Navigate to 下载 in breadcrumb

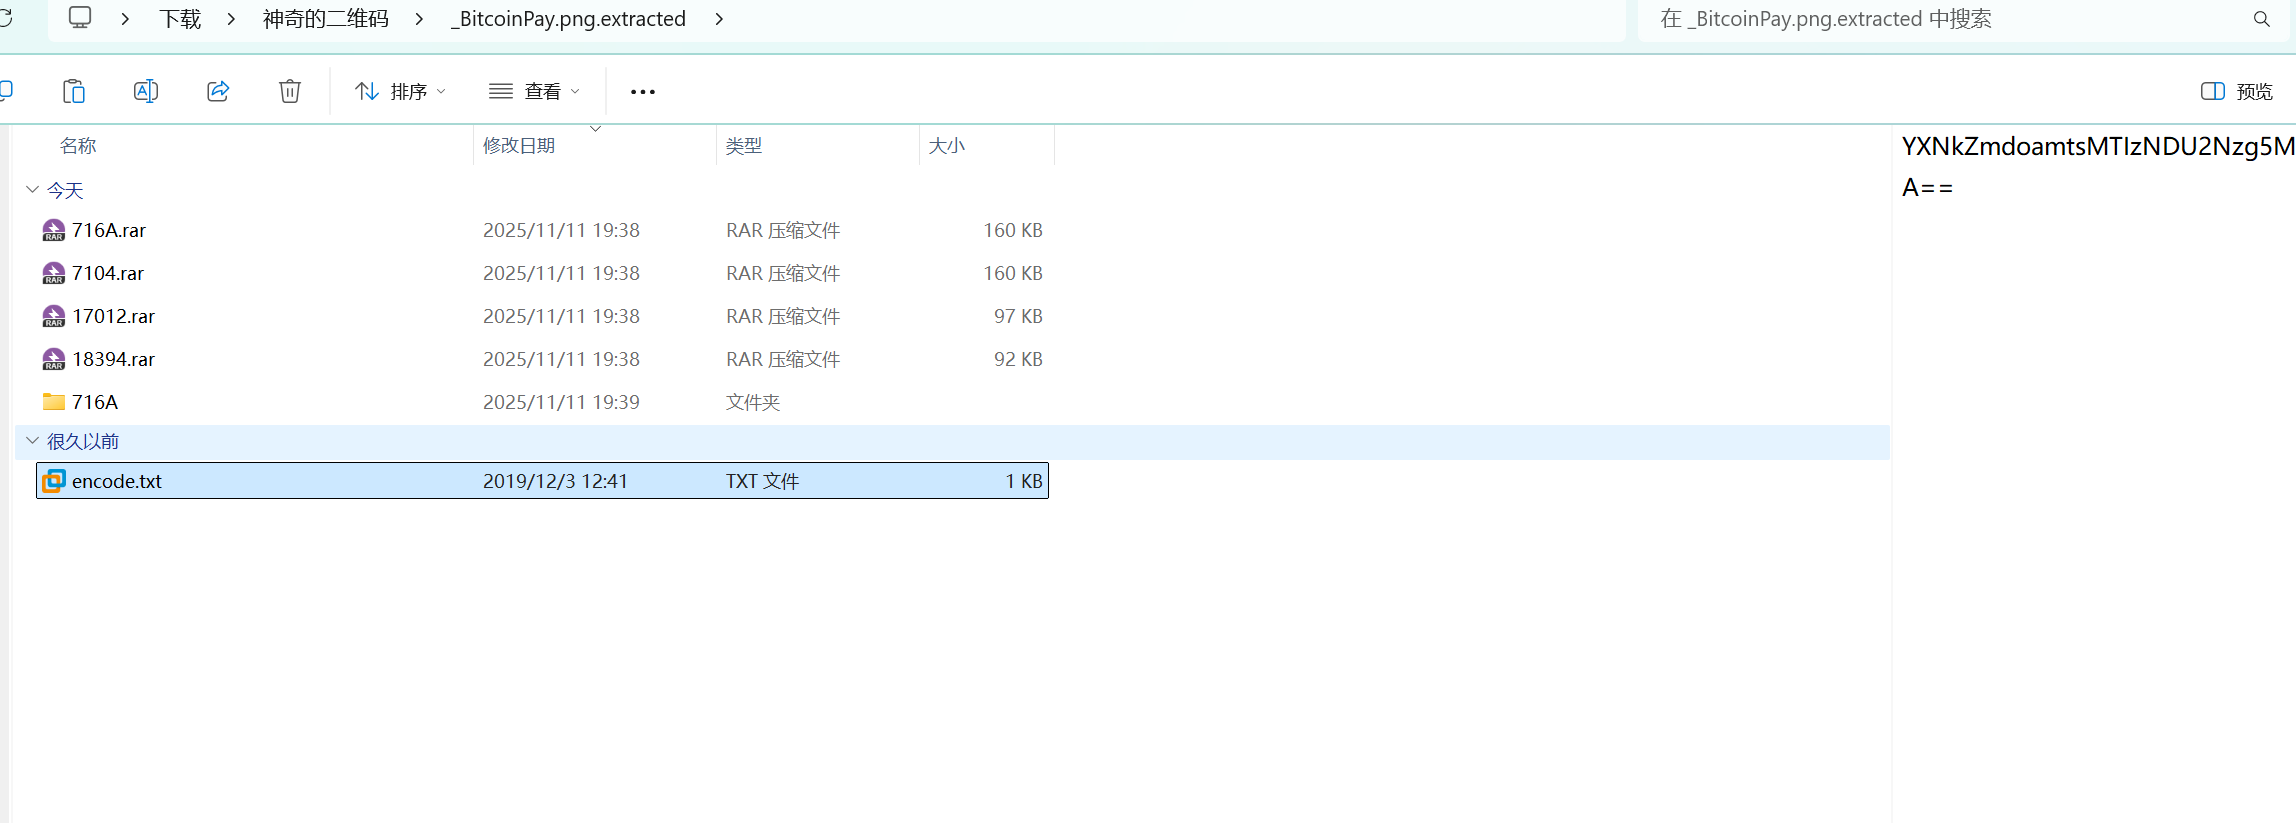(180, 19)
